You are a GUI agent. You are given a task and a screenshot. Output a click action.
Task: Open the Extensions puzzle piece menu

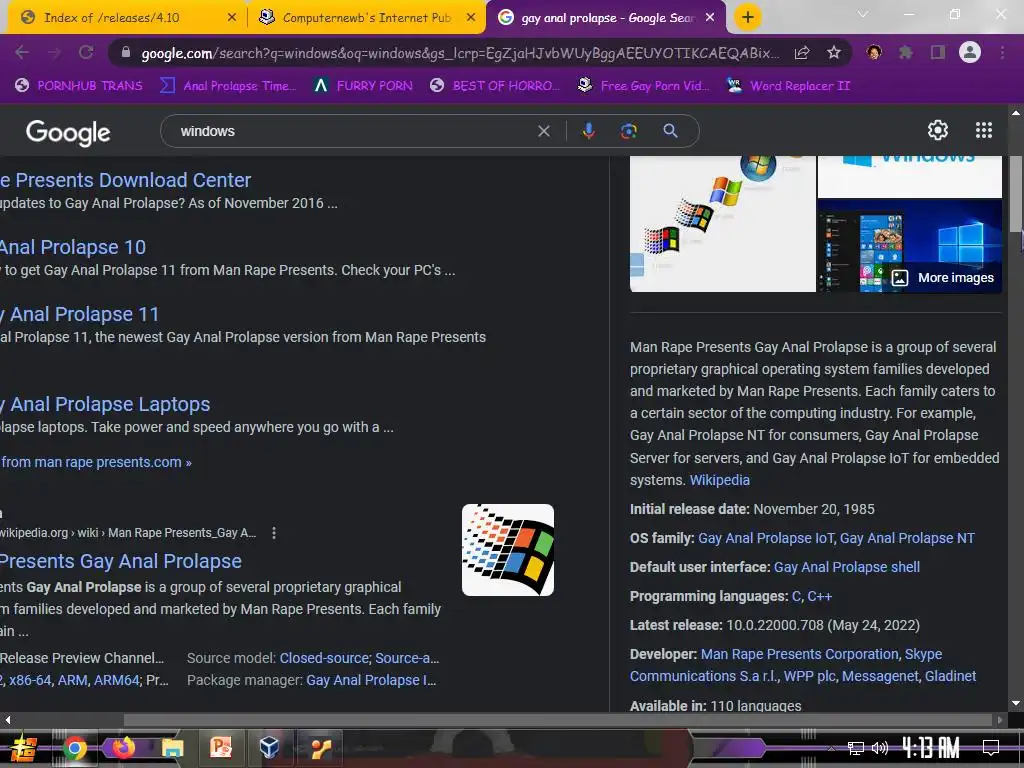coord(906,53)
